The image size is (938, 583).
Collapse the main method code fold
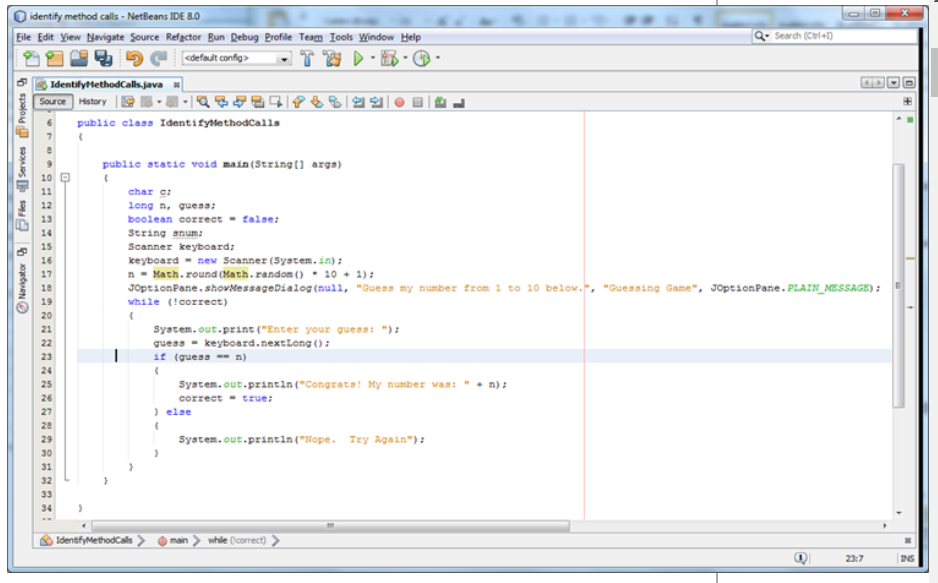coord(66,177)
